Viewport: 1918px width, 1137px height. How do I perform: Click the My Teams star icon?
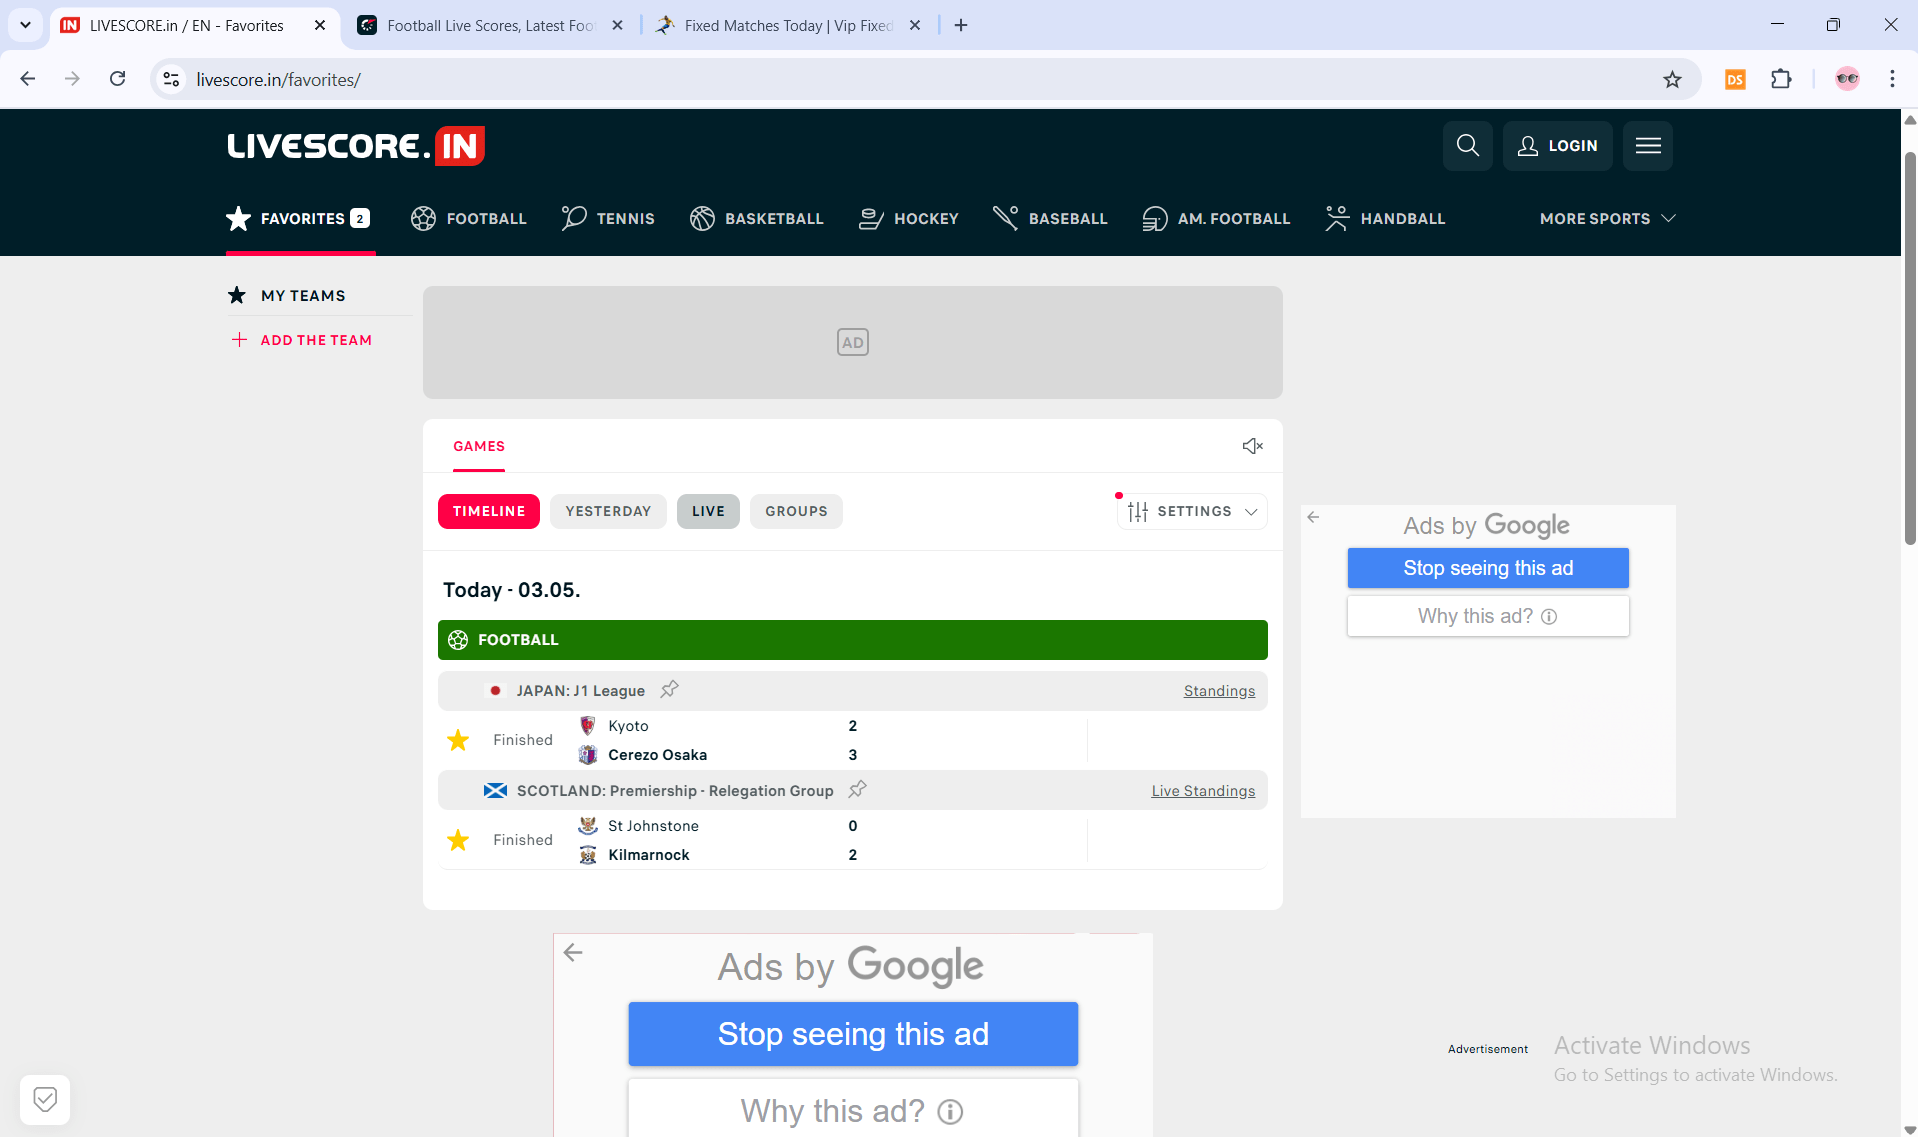point(237,295)
